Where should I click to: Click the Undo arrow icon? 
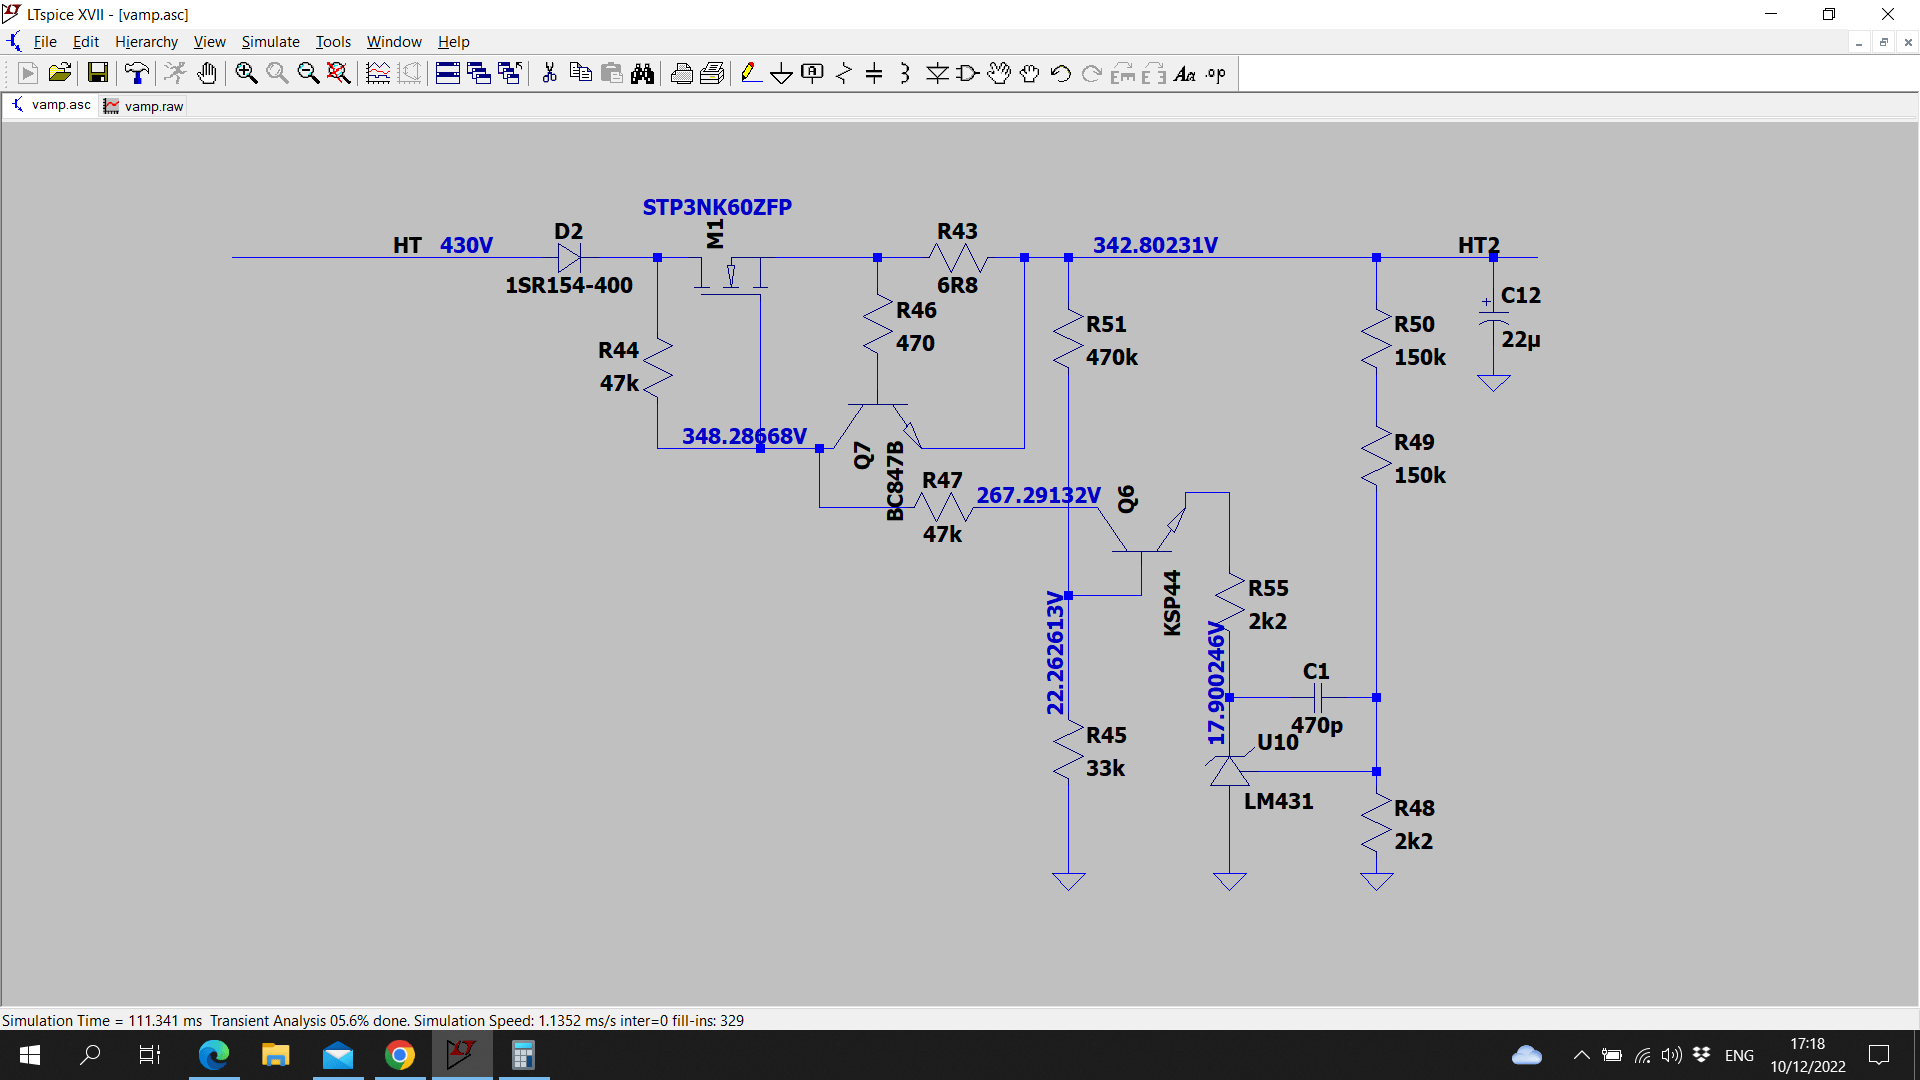coord(1061,73)
